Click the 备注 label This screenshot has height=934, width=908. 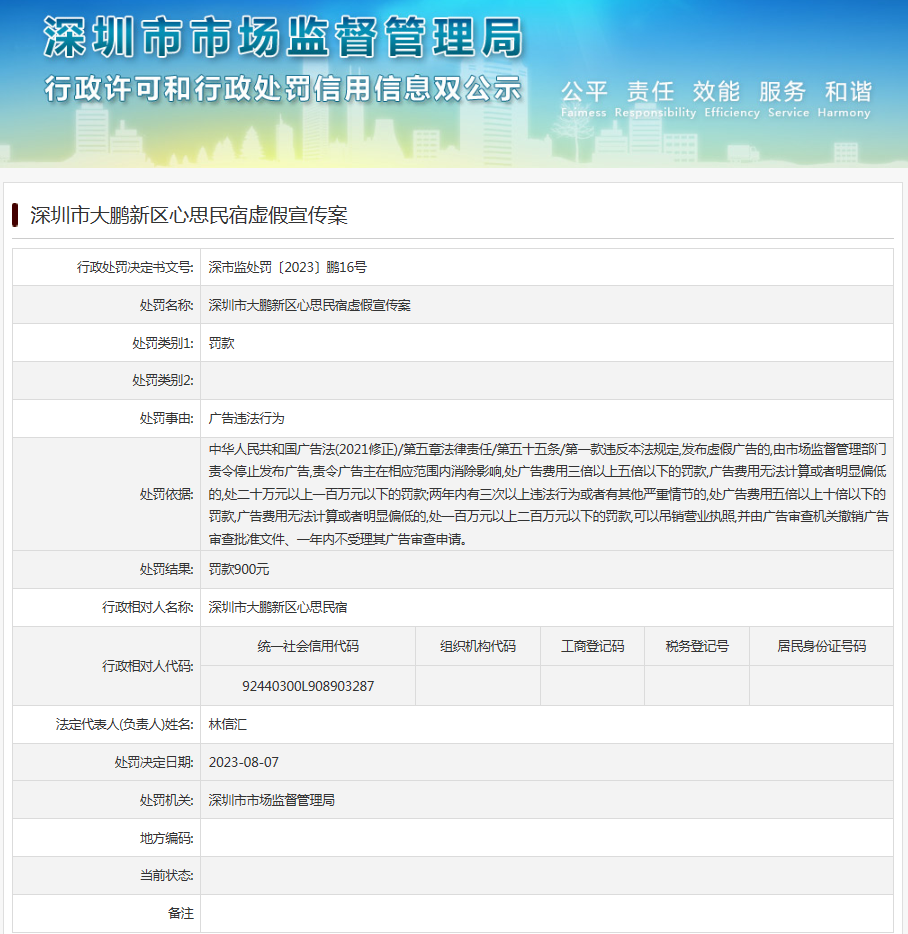click(x=181, y=913)
